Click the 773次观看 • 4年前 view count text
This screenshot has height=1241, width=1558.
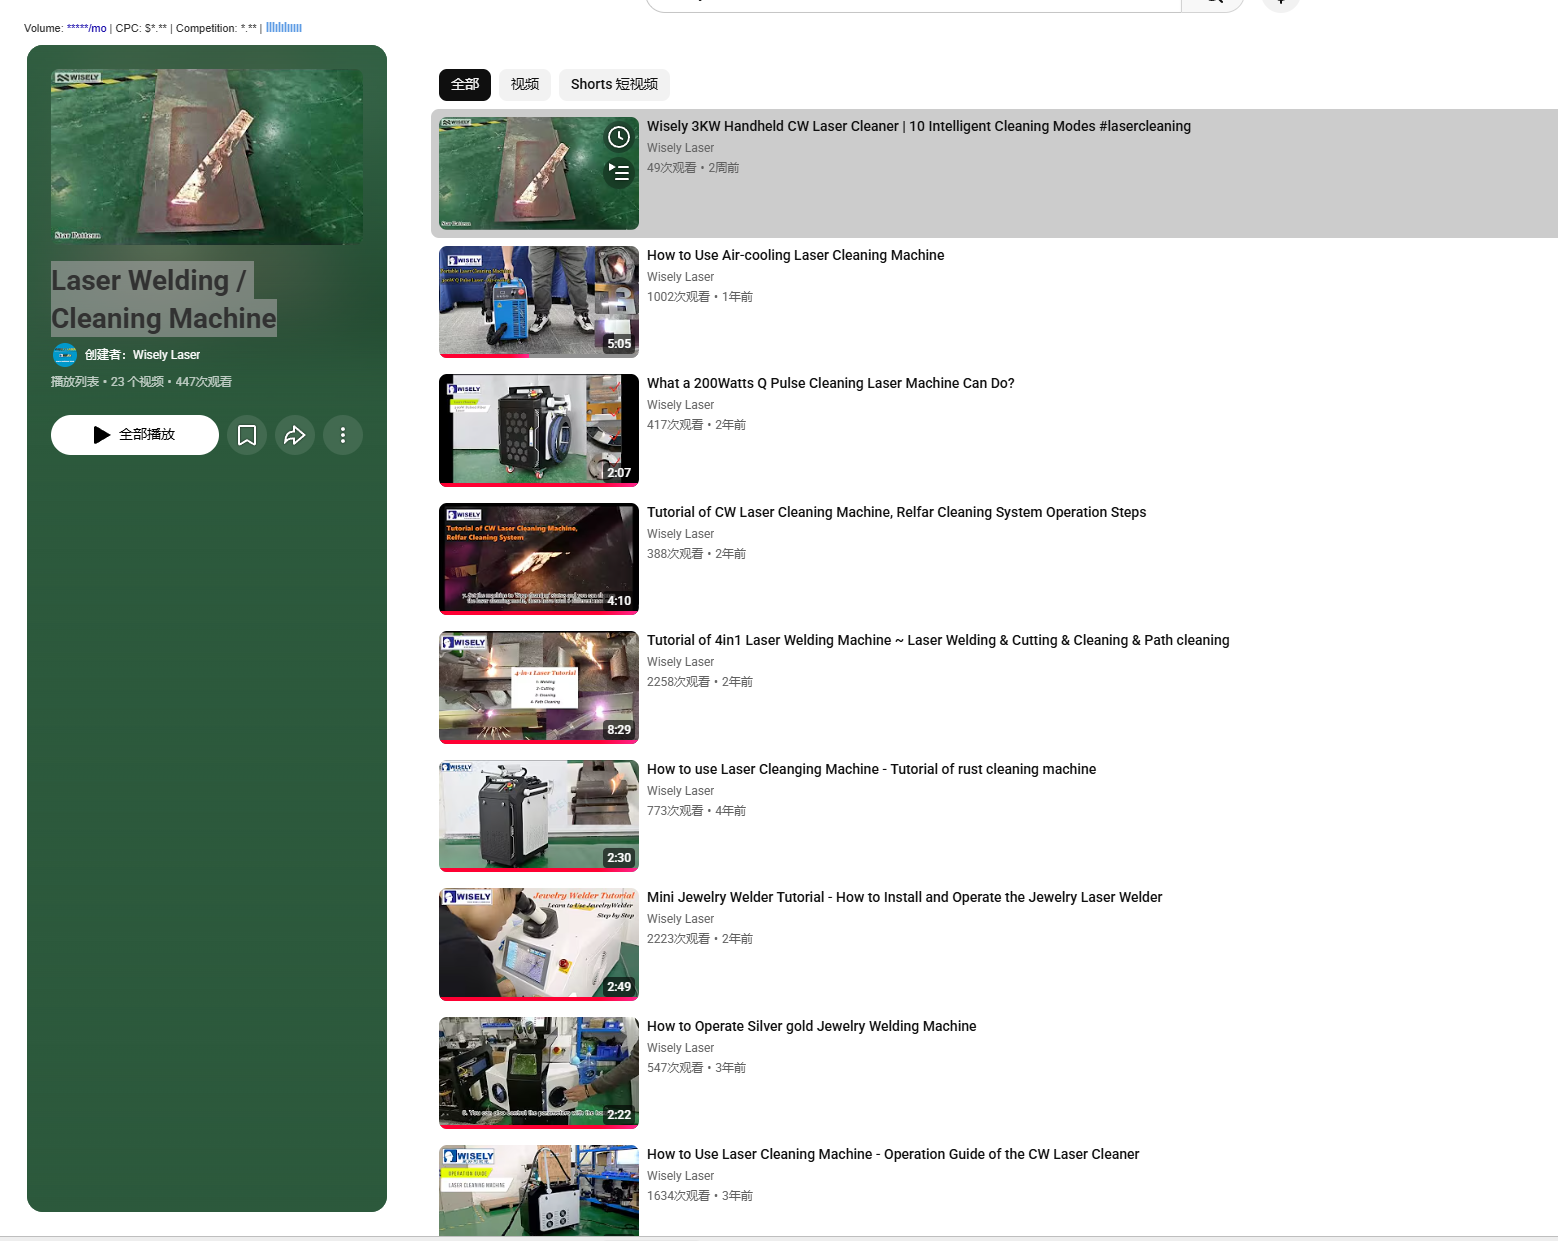(x=696, y=811)
